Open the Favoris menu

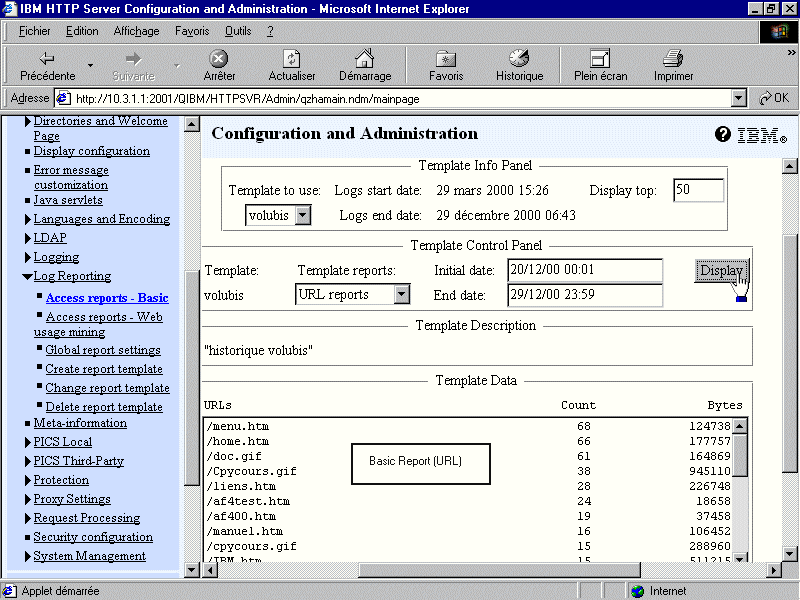[x=192, y=31]
